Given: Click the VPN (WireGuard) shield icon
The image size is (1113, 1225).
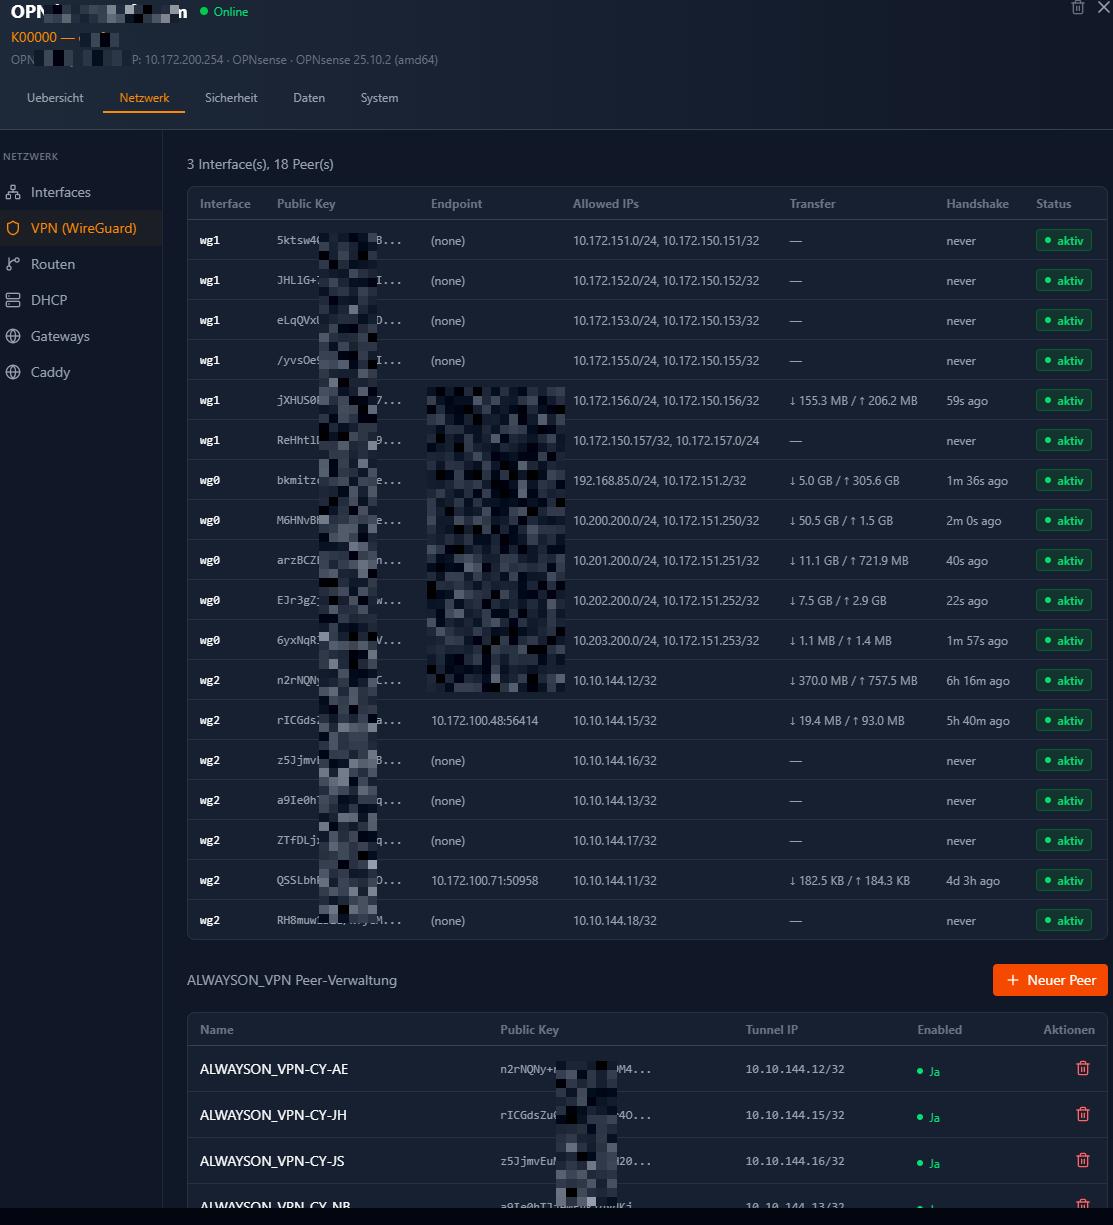Looking at the screenshot, I should pyautogui.click(x=13, y=228).
